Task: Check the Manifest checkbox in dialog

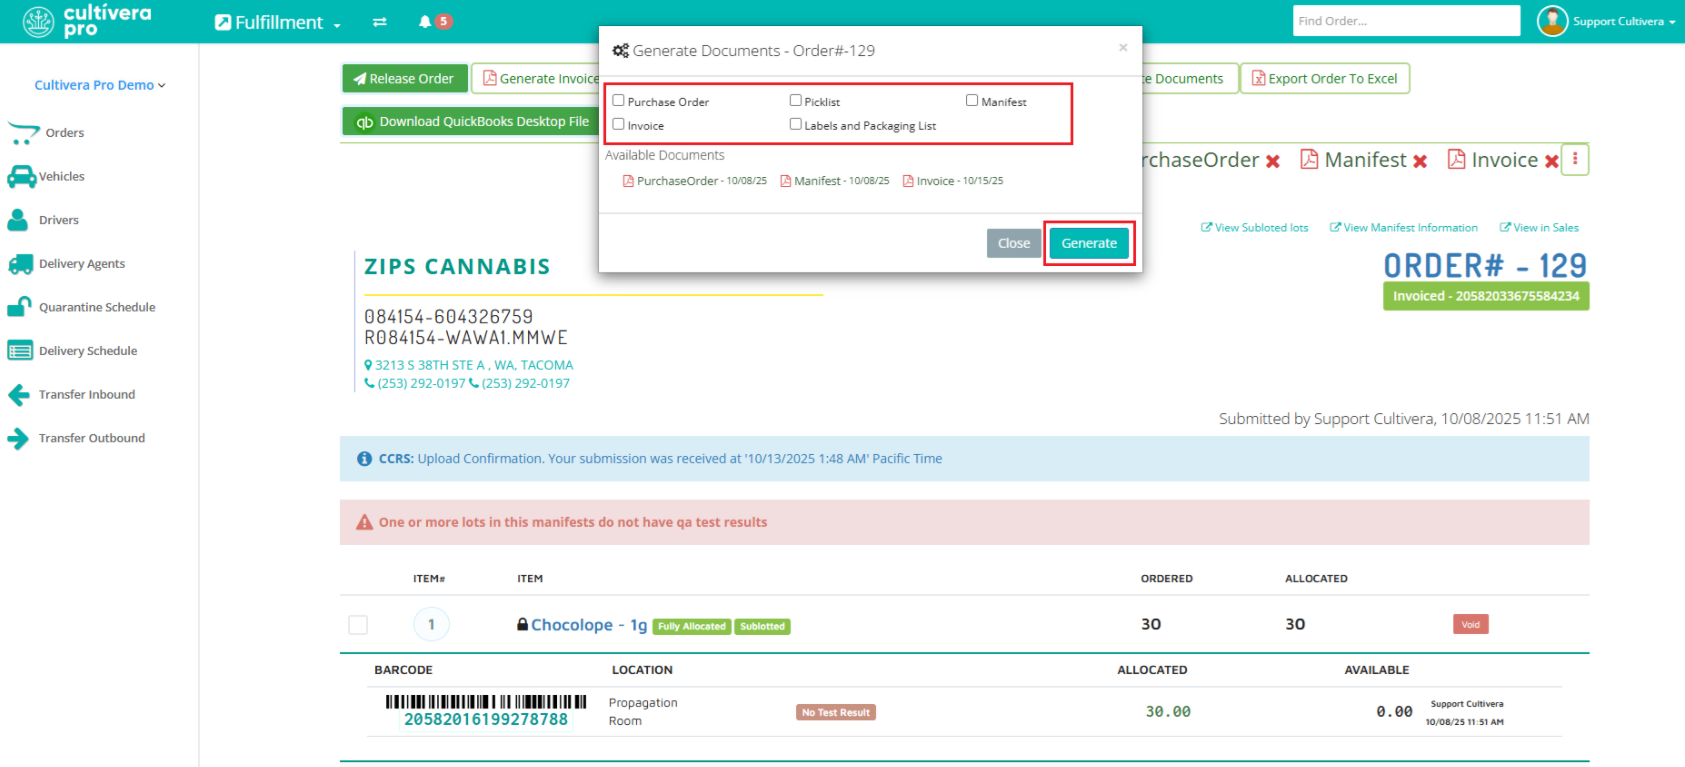Action: click(x=972, y=100)
